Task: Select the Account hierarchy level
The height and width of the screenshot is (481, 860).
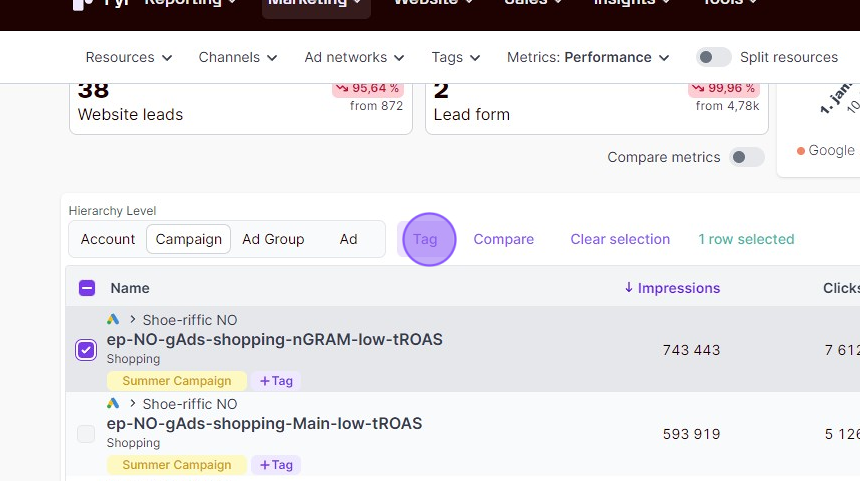Action: pyautogui.click(x=108, y=239)
